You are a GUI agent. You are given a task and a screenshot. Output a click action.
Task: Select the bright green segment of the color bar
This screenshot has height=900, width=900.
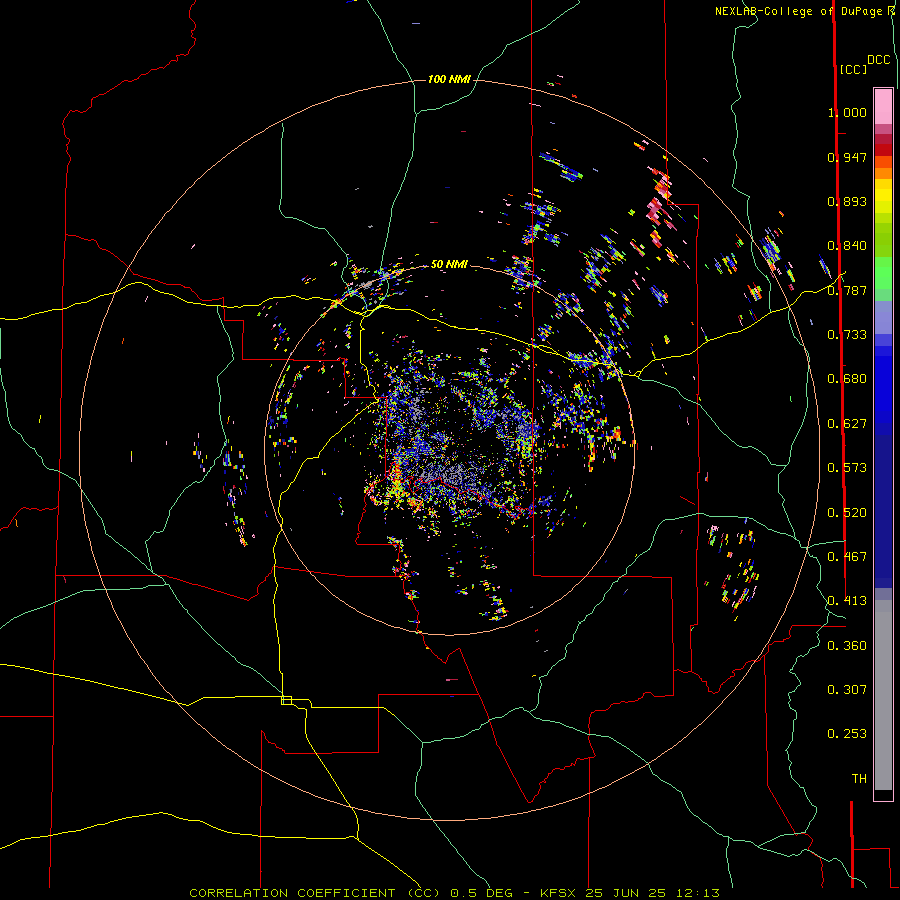883,273
